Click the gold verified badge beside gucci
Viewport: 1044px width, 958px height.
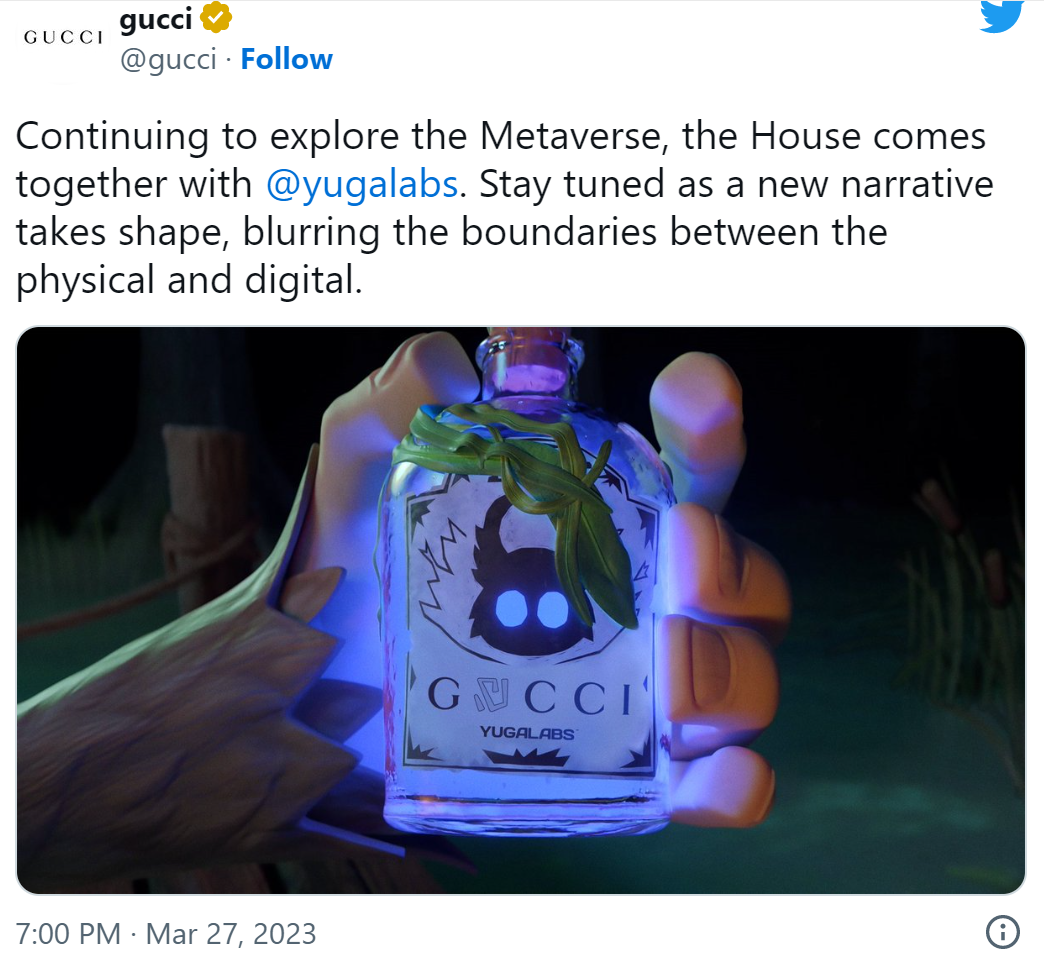216,17
